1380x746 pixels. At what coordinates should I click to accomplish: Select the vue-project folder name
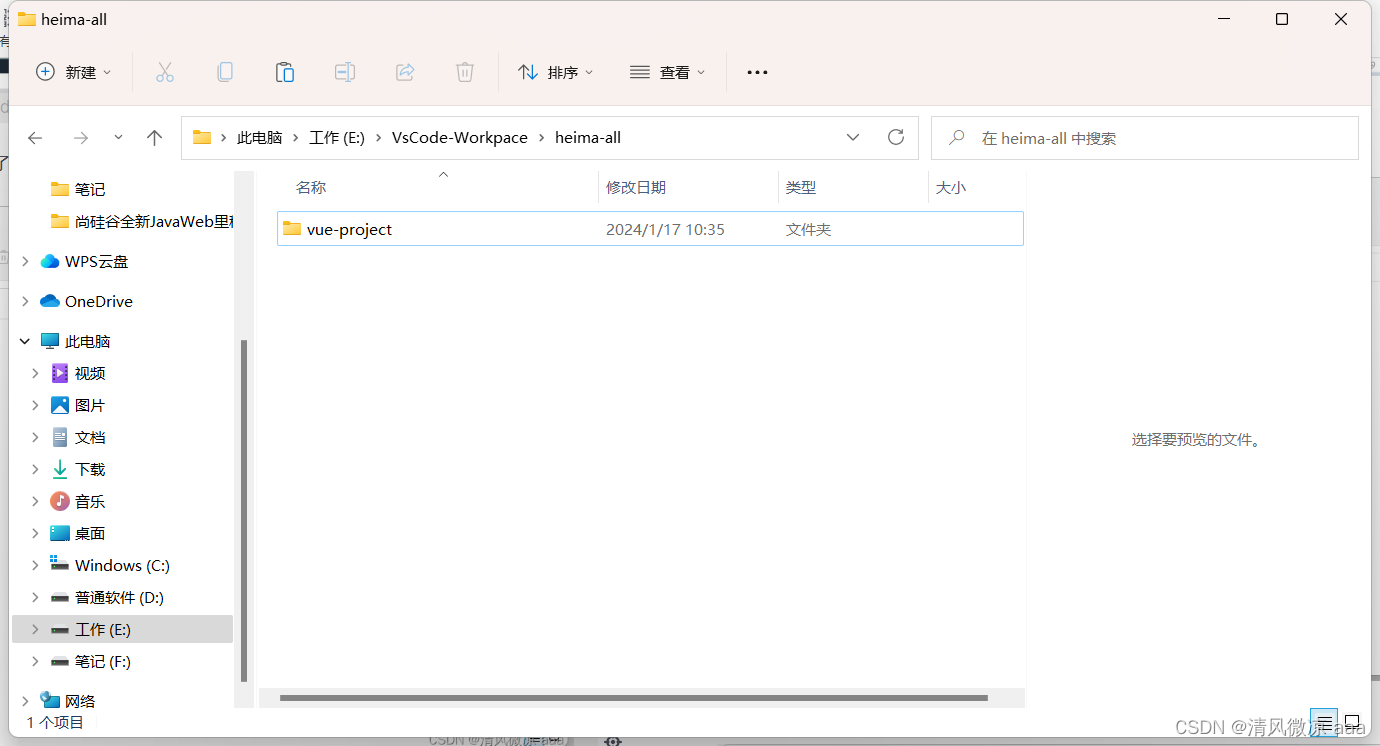point(349,229)
